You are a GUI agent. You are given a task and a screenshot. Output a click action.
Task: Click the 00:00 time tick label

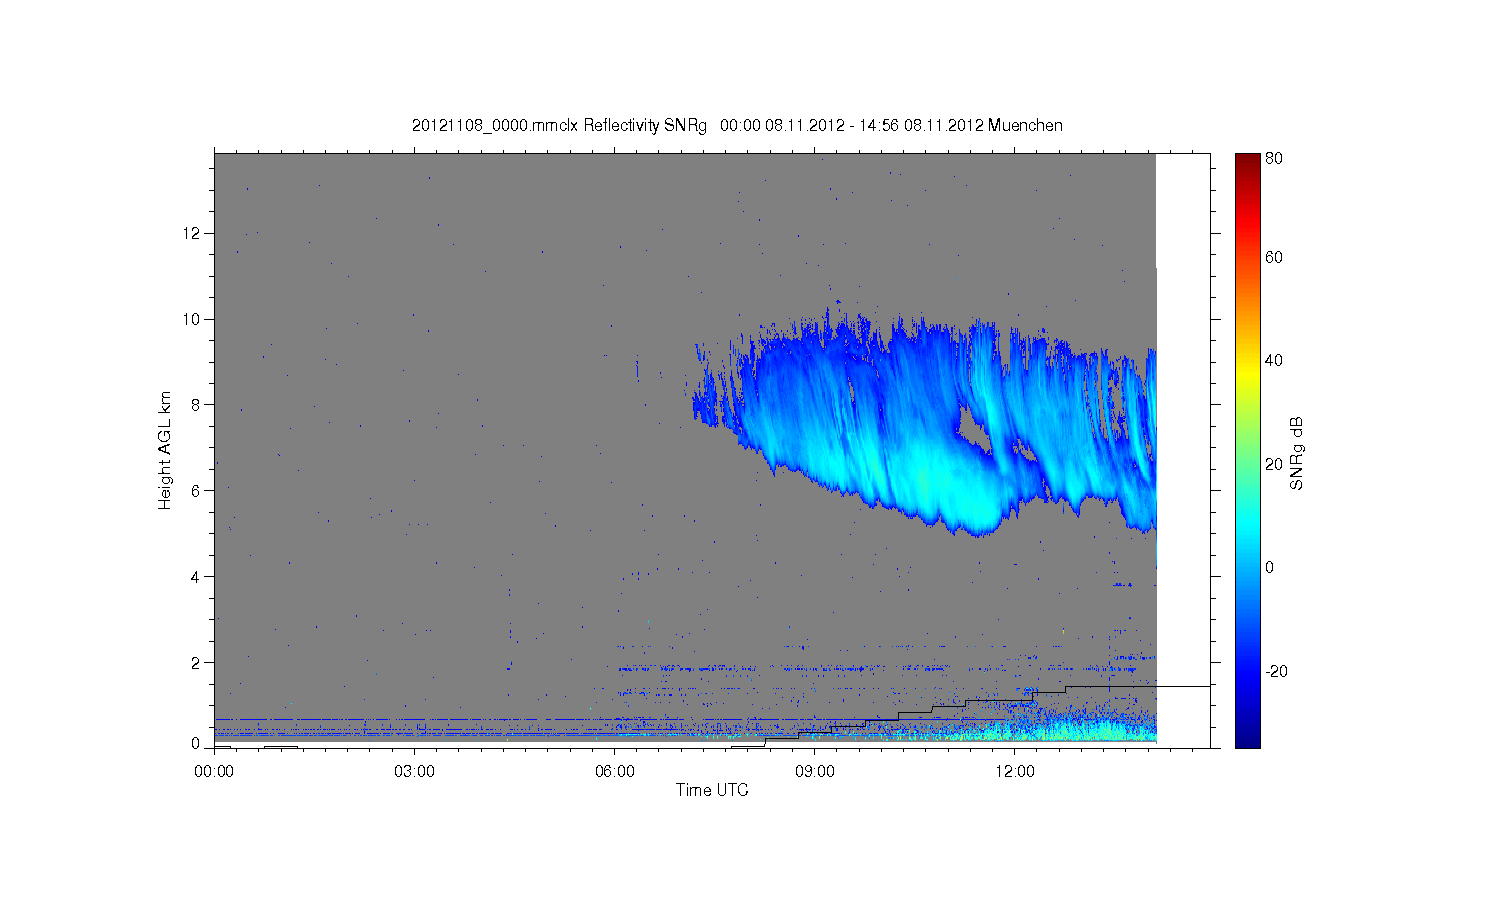point(214,771)
